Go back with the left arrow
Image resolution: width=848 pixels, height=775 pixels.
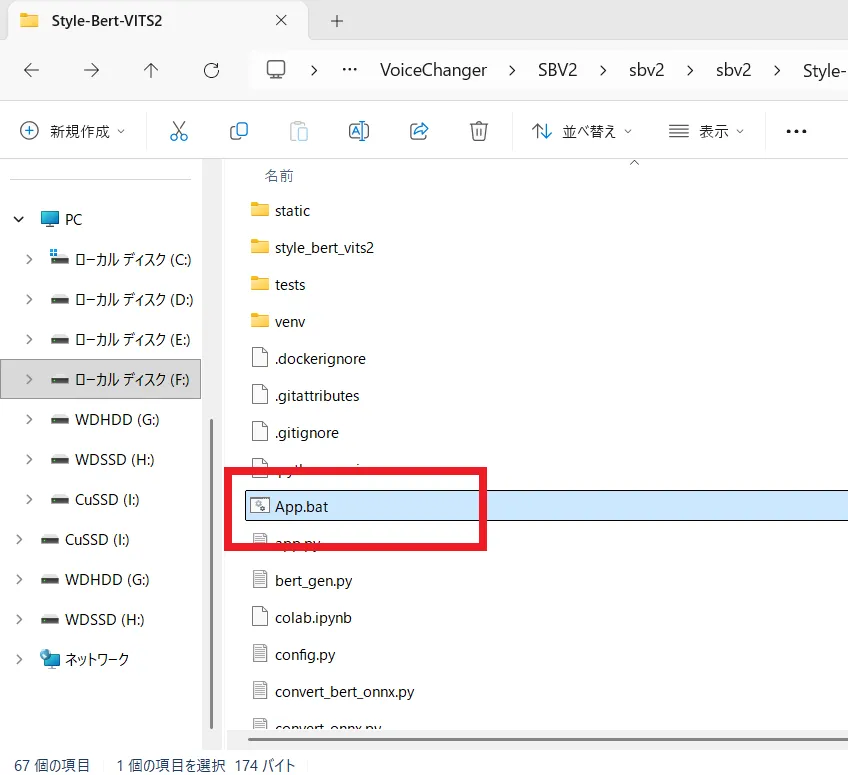(31, 70)
